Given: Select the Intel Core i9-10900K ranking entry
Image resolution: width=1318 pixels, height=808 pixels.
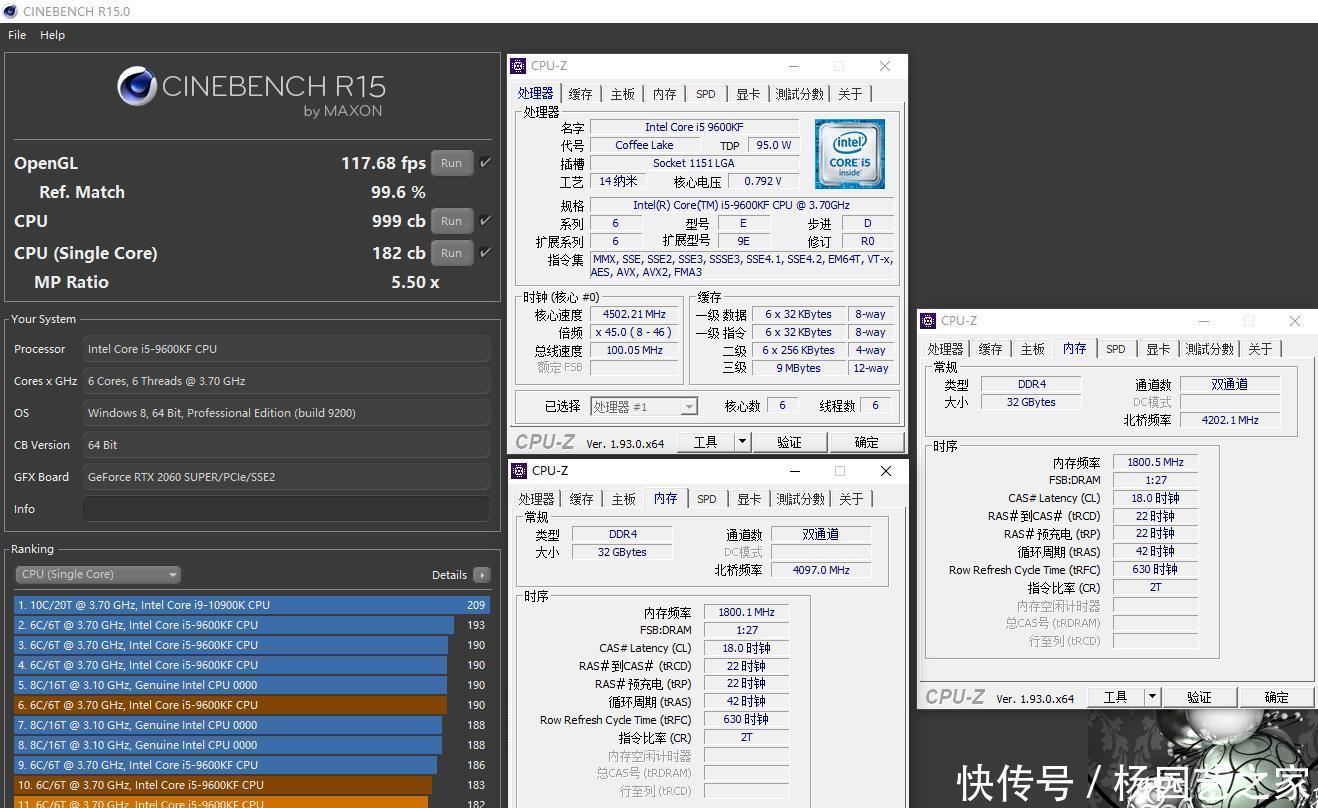Looking at the screenshot, I should coord(252,605).
